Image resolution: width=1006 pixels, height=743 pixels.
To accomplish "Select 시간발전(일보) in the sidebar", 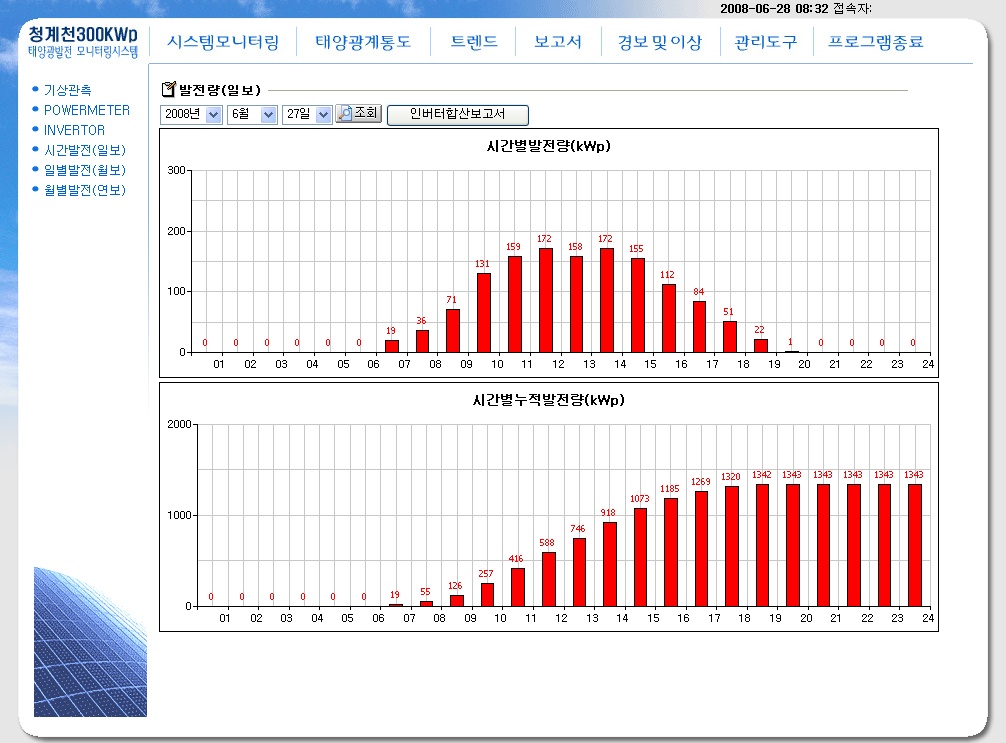I will click(x=85, y=150).
